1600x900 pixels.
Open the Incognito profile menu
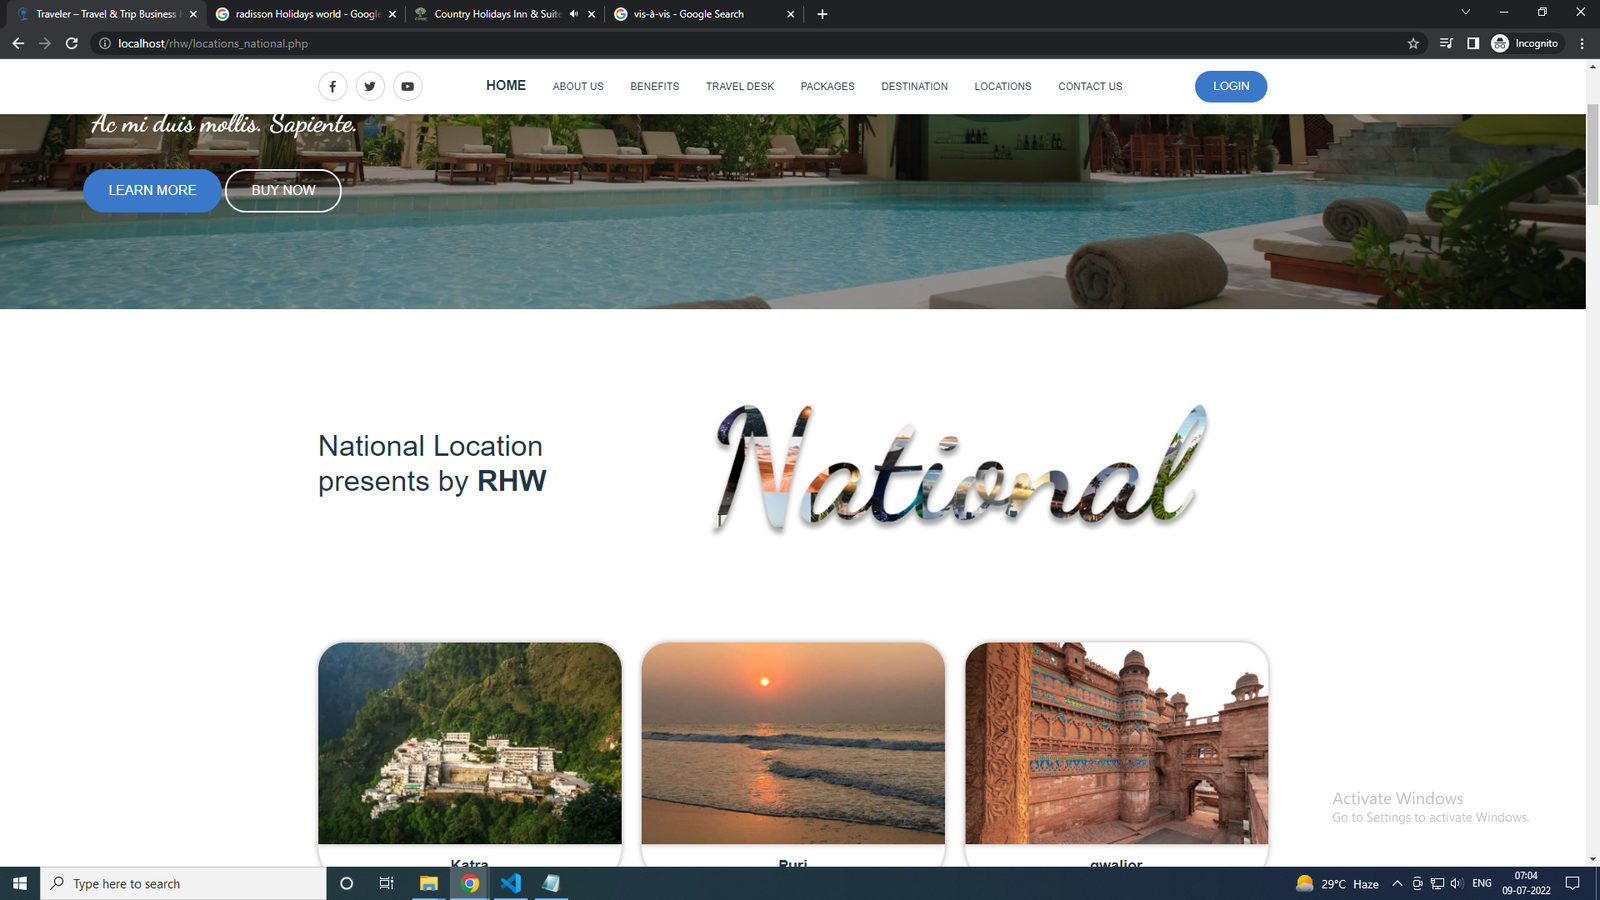1525,44
